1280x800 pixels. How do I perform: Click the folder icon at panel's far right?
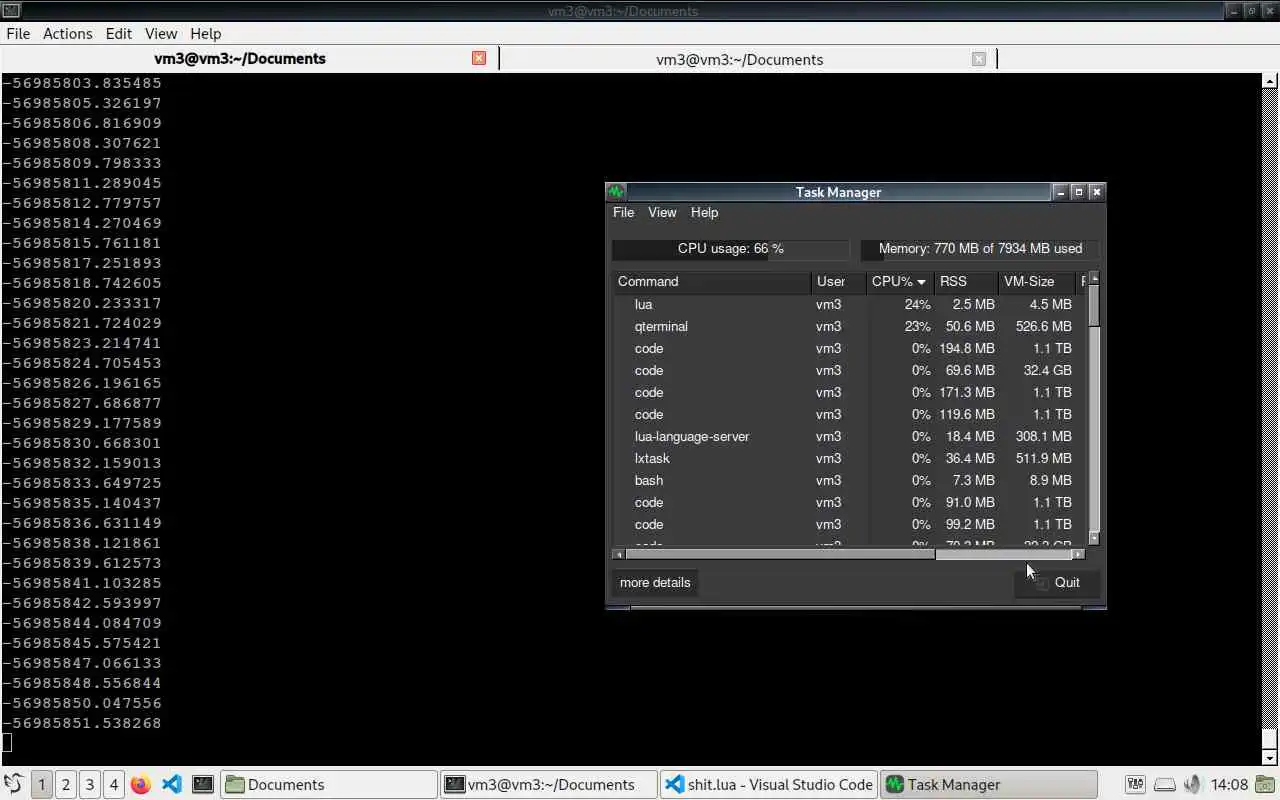(1265, 784)
